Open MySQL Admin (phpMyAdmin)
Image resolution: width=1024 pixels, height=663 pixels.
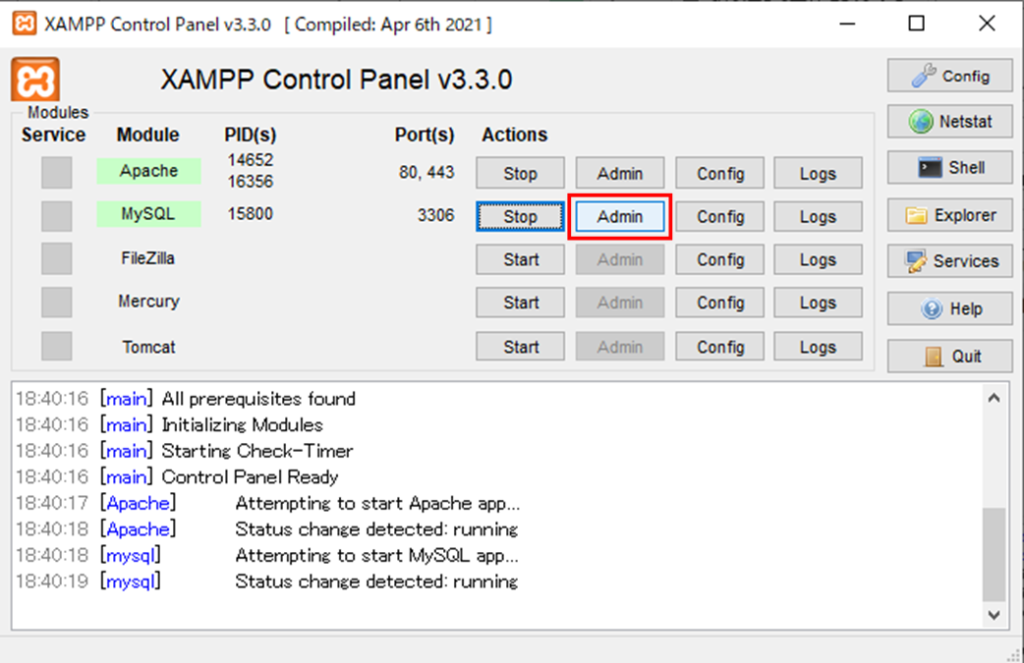(620, 216)
